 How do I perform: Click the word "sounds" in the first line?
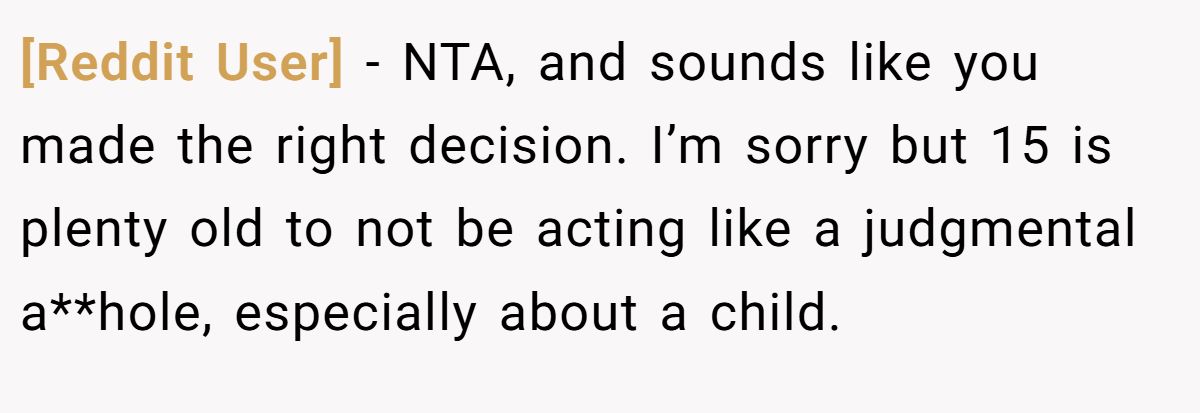tap(738, 64)
